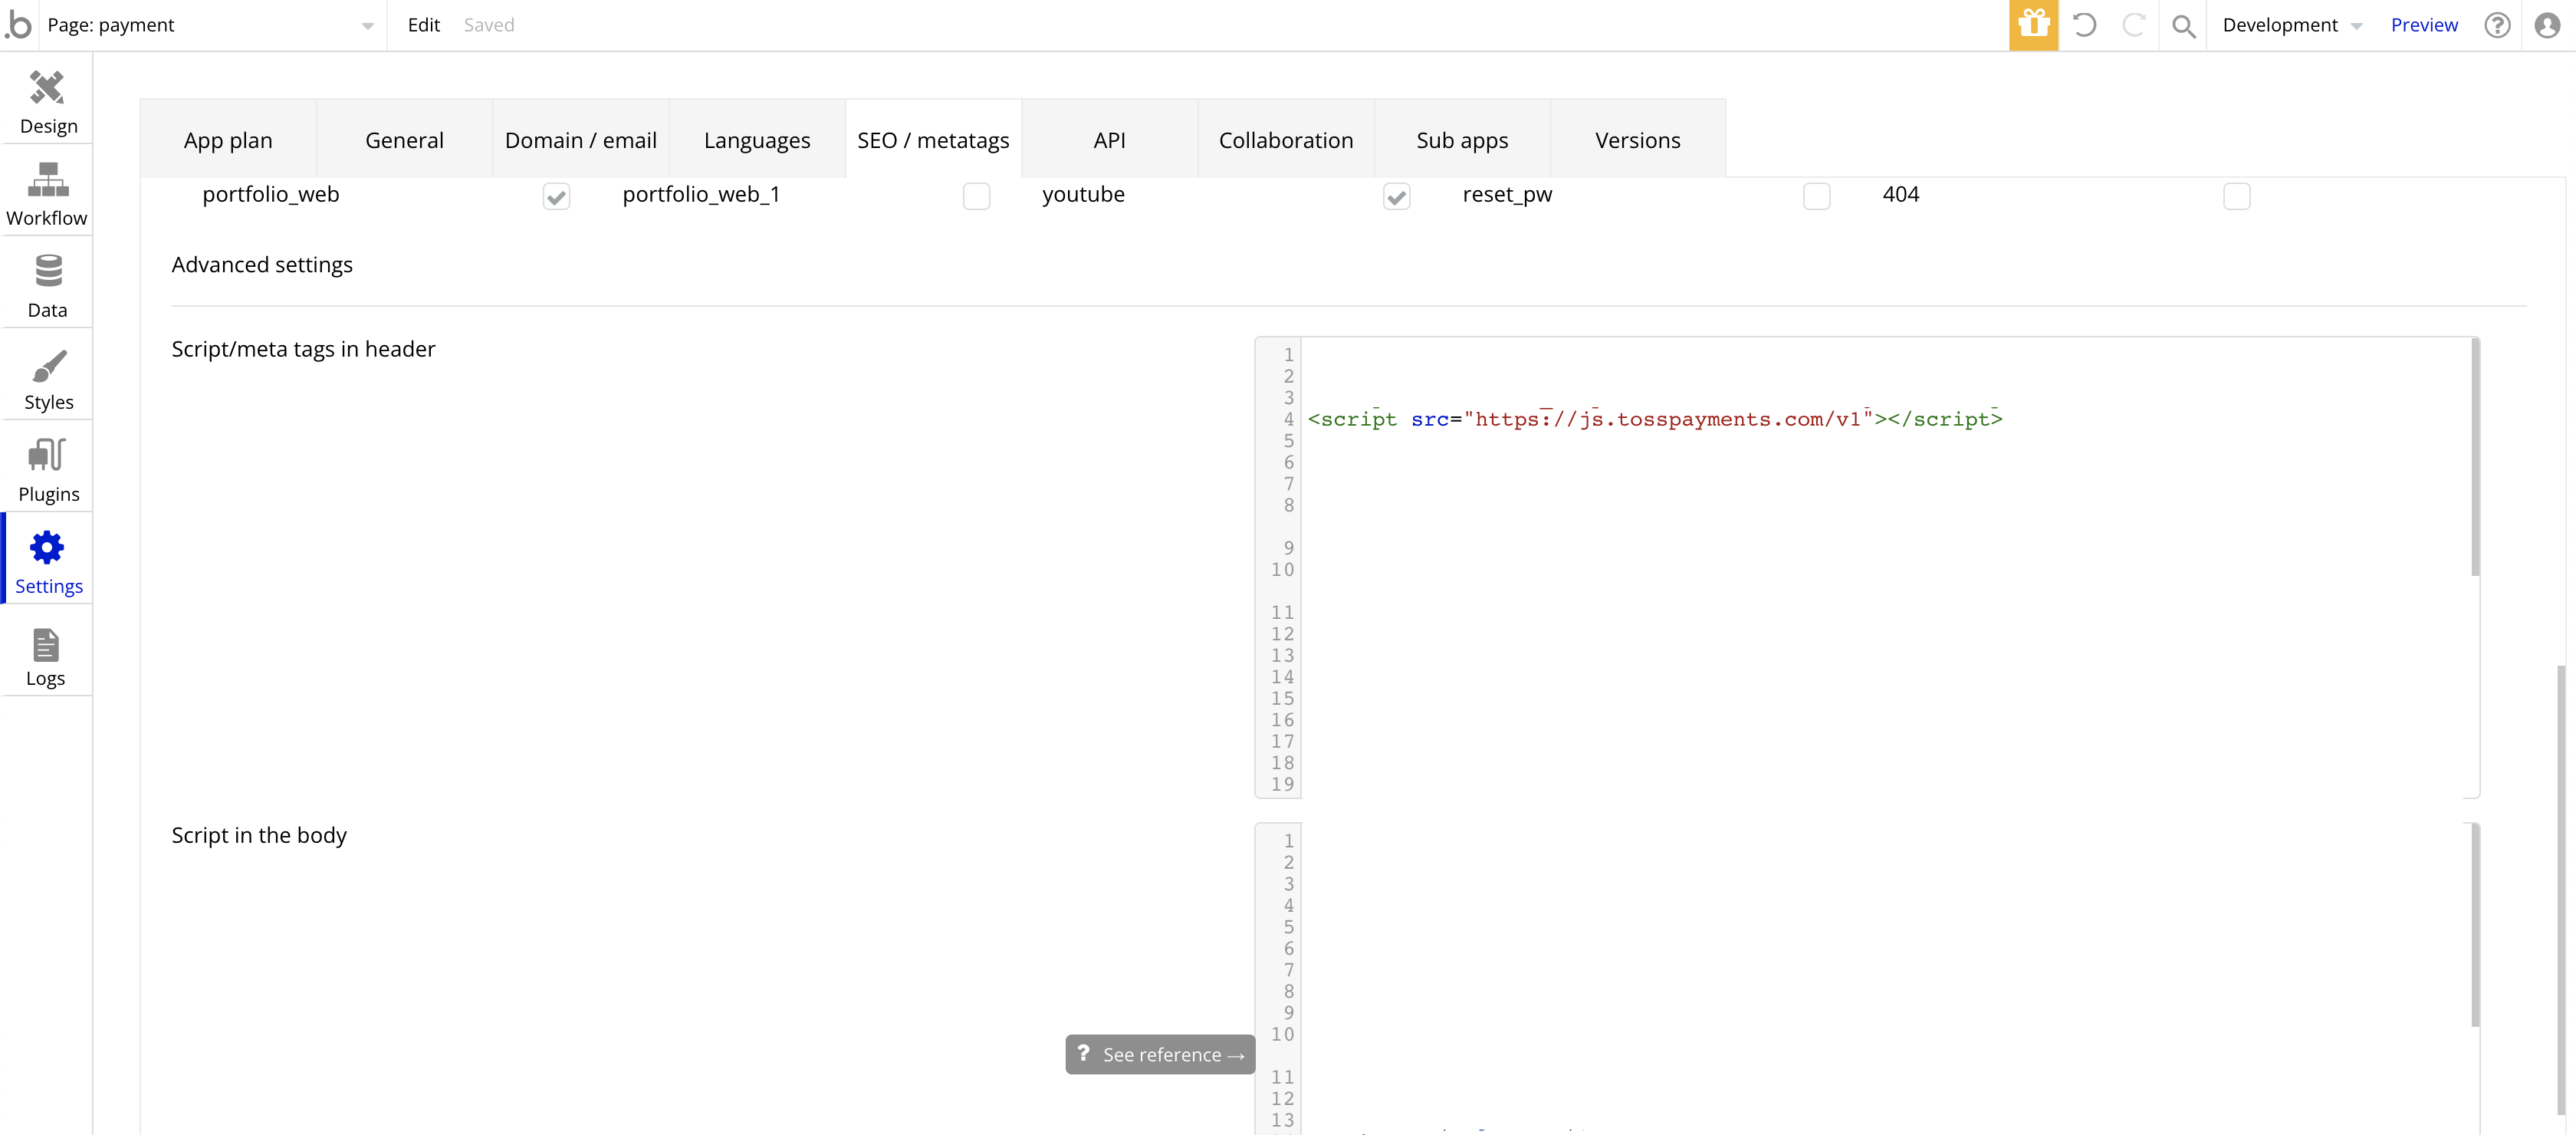2576x1135 pixels.
Task: Click the Script/meta tags in header label
Action: tap(303, 349)
